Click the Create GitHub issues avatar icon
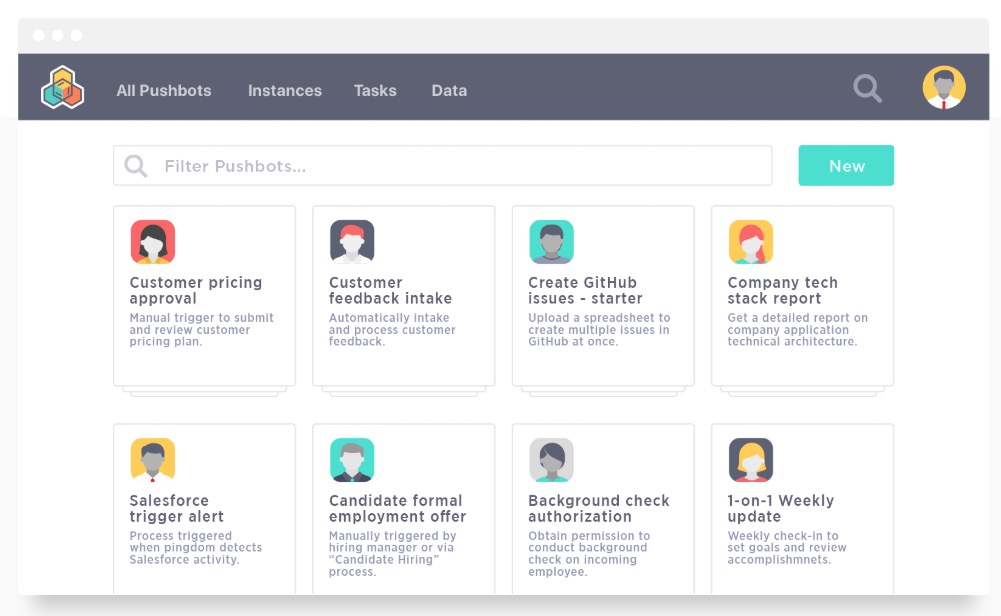The image size is (1001, 616). [x=551, y=242]
